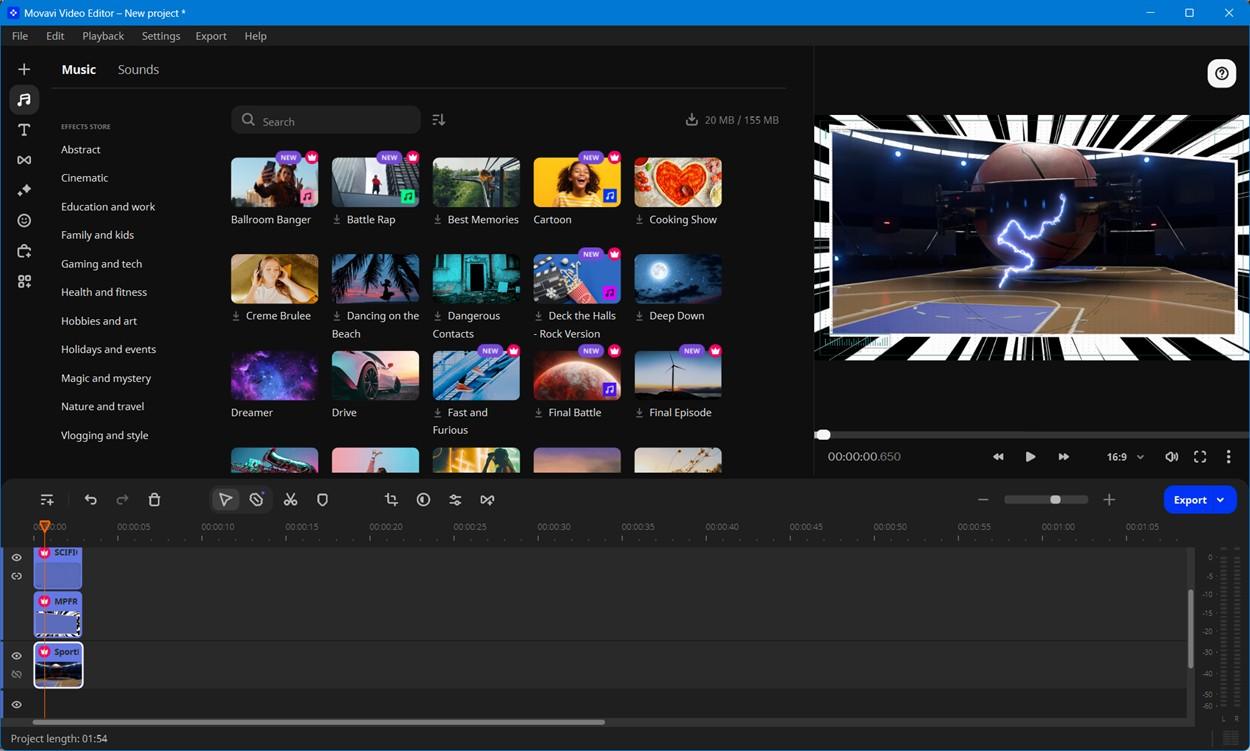This screenshot has height=751, width=1250.
Task: Toggle link icon on overlay track
Action: [x=16, y=577]
